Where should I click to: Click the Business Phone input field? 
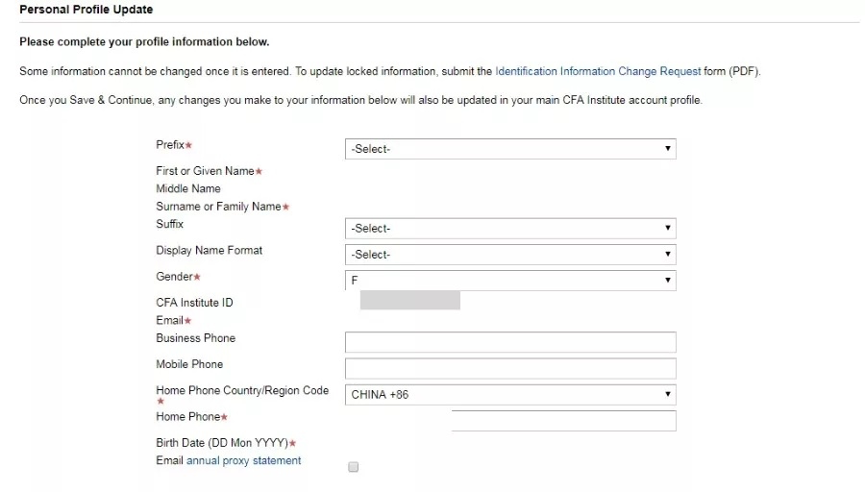click(510, 342)
